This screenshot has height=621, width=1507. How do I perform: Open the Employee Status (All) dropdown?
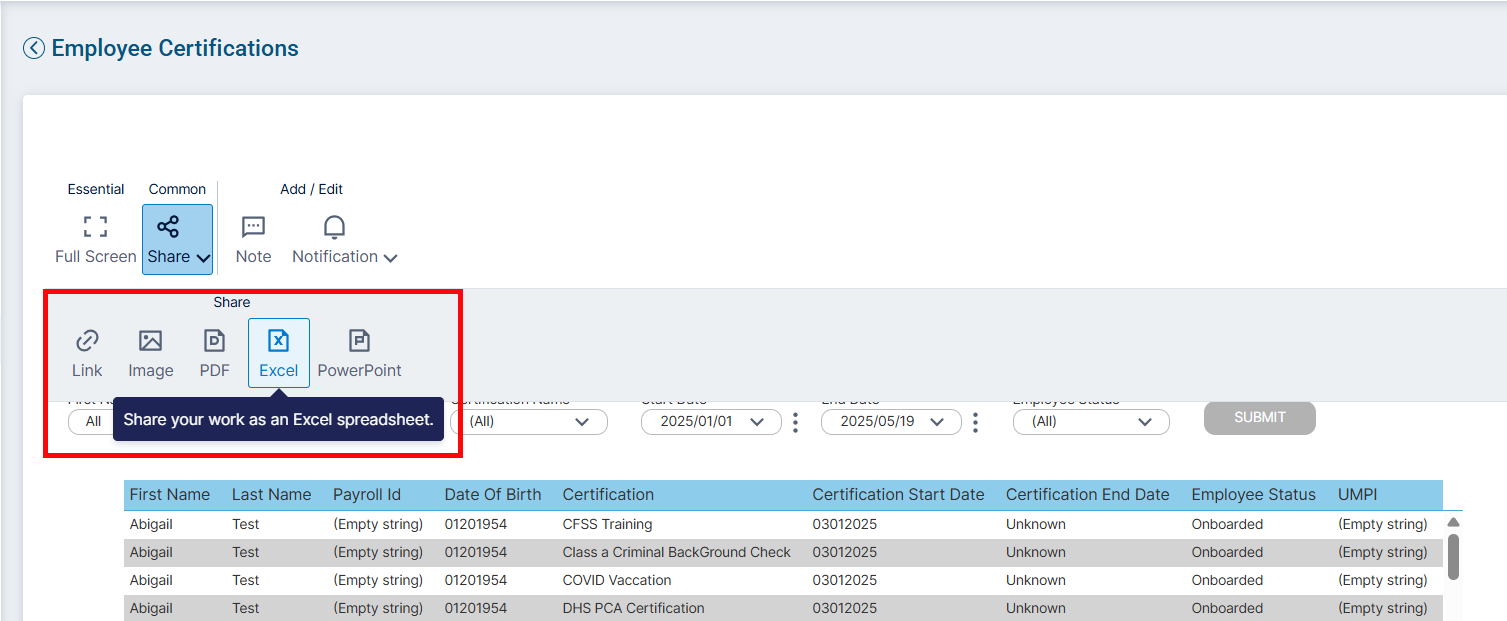tap(1091, 422)
